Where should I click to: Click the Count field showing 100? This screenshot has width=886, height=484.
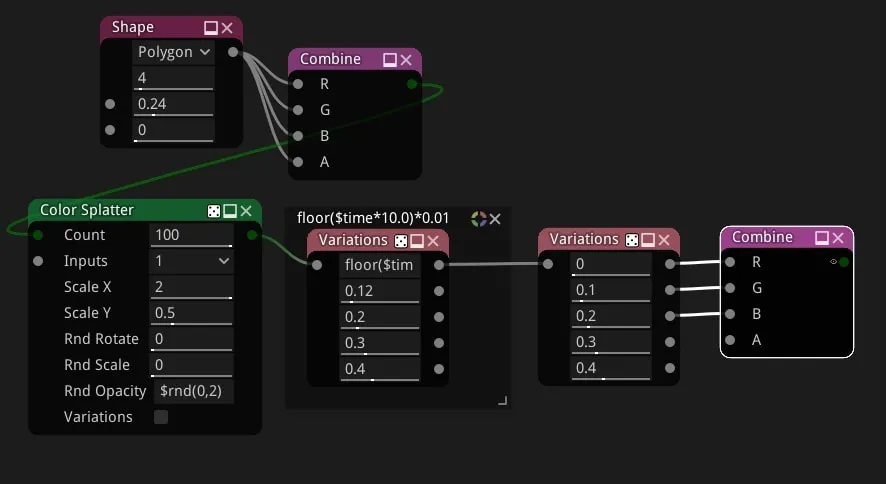pyautogui.click(x=192, y=235)
